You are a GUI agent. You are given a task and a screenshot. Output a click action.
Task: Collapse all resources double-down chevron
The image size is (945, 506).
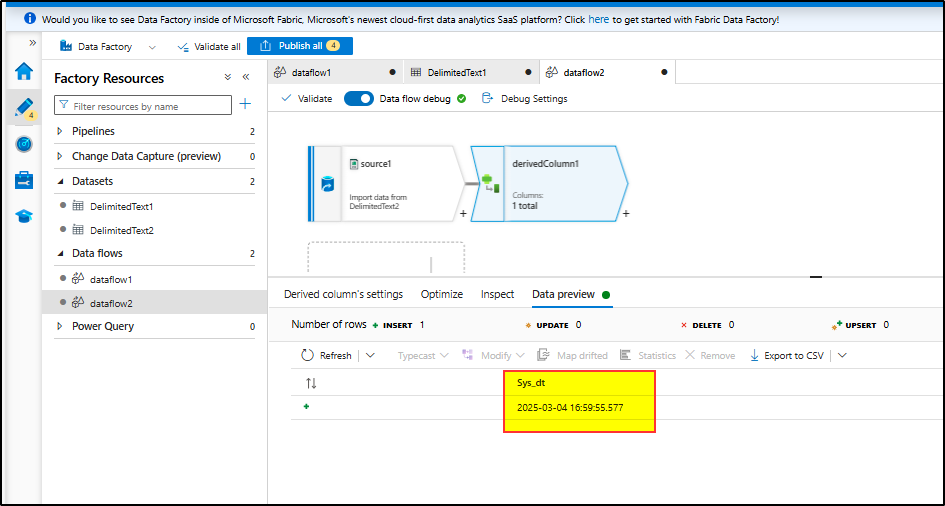227,77
